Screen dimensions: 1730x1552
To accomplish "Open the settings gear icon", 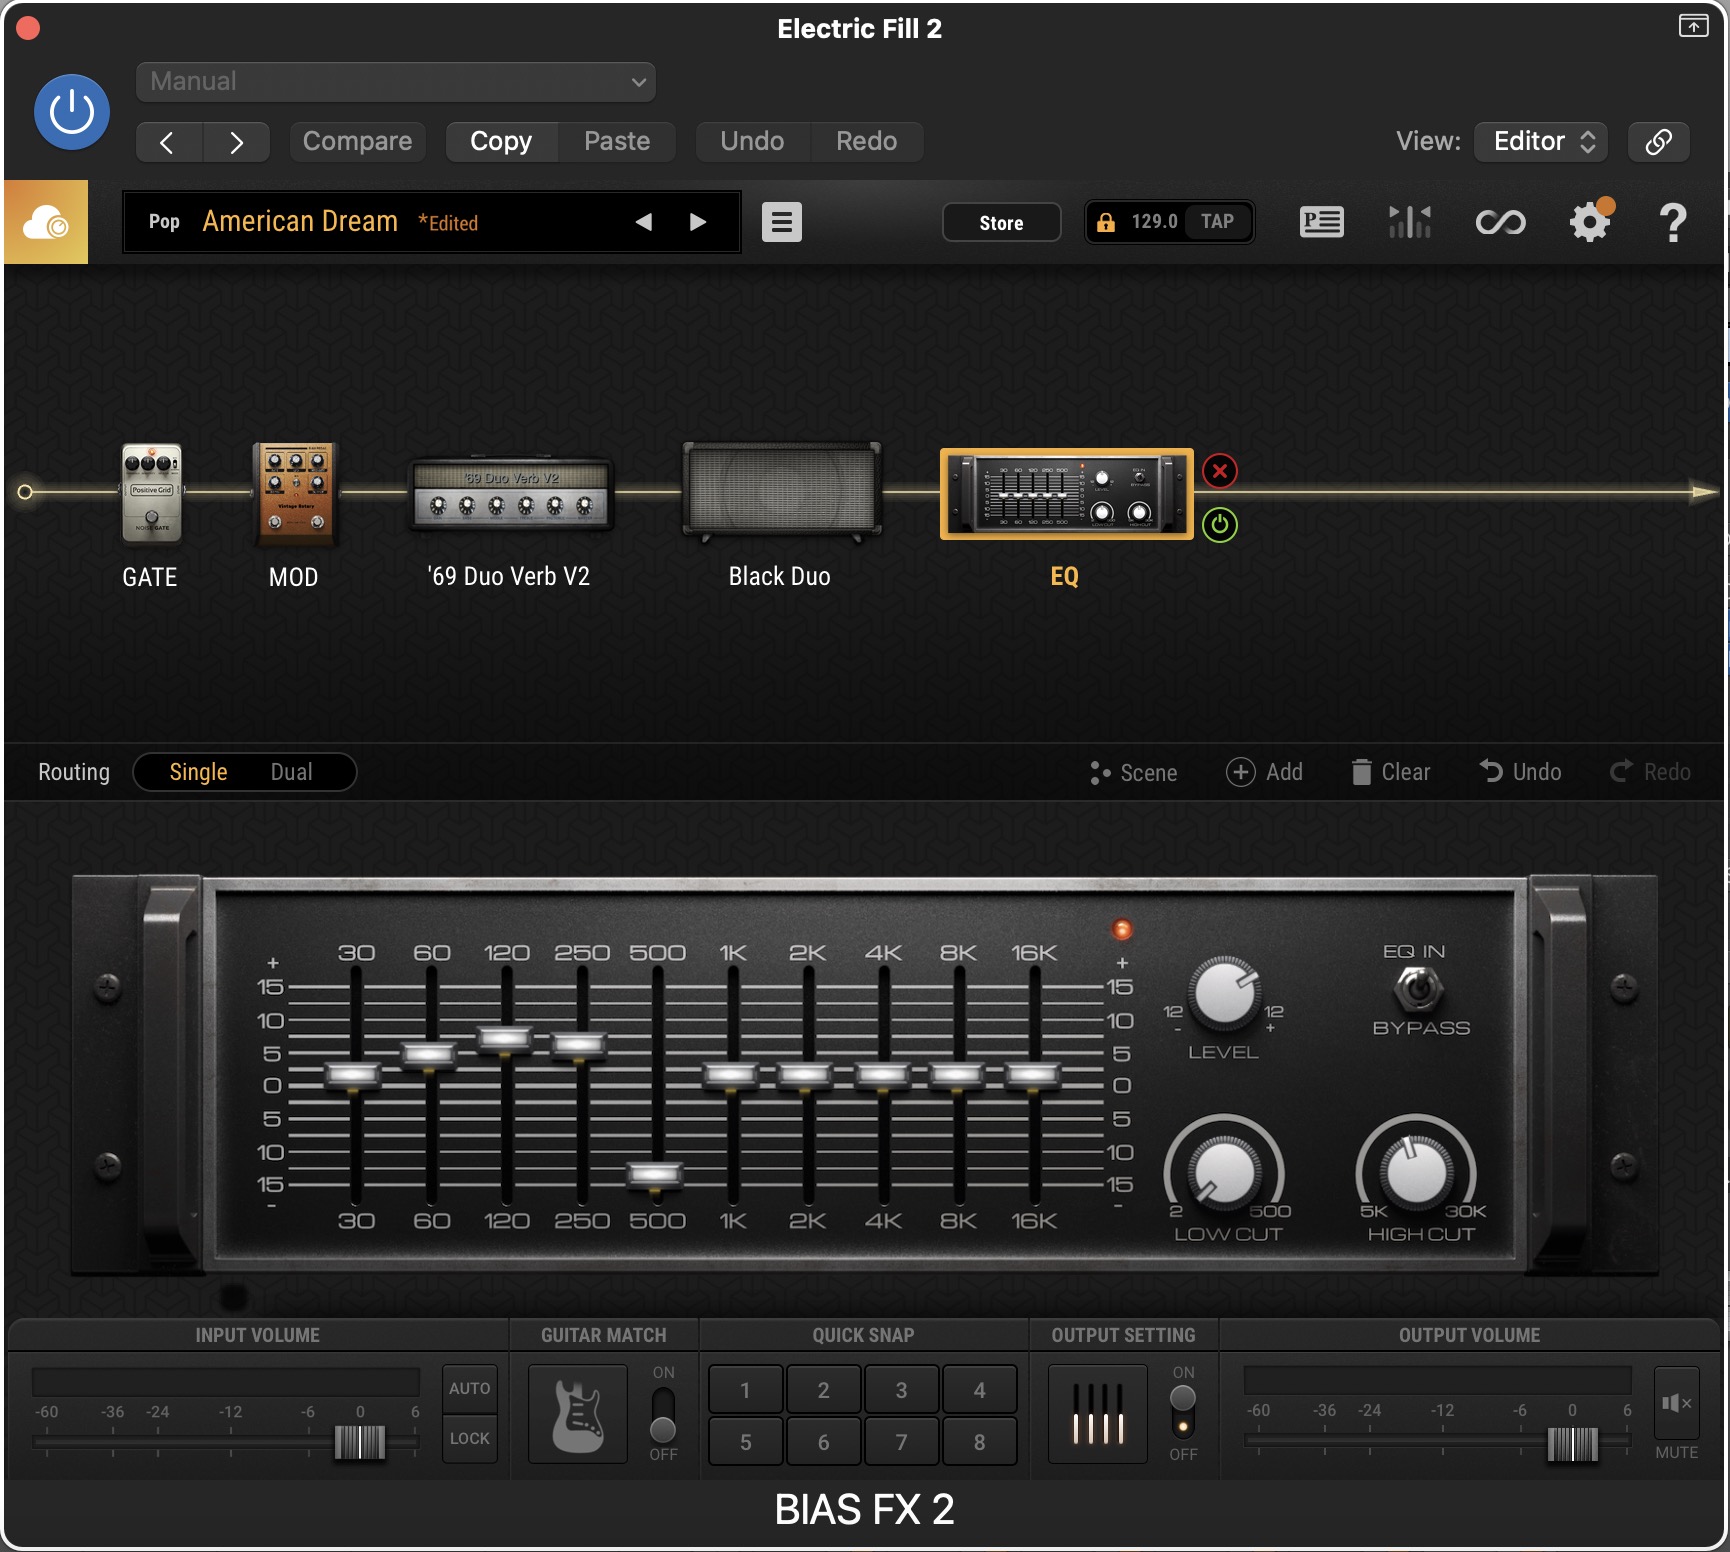I will click(1590, 221).
